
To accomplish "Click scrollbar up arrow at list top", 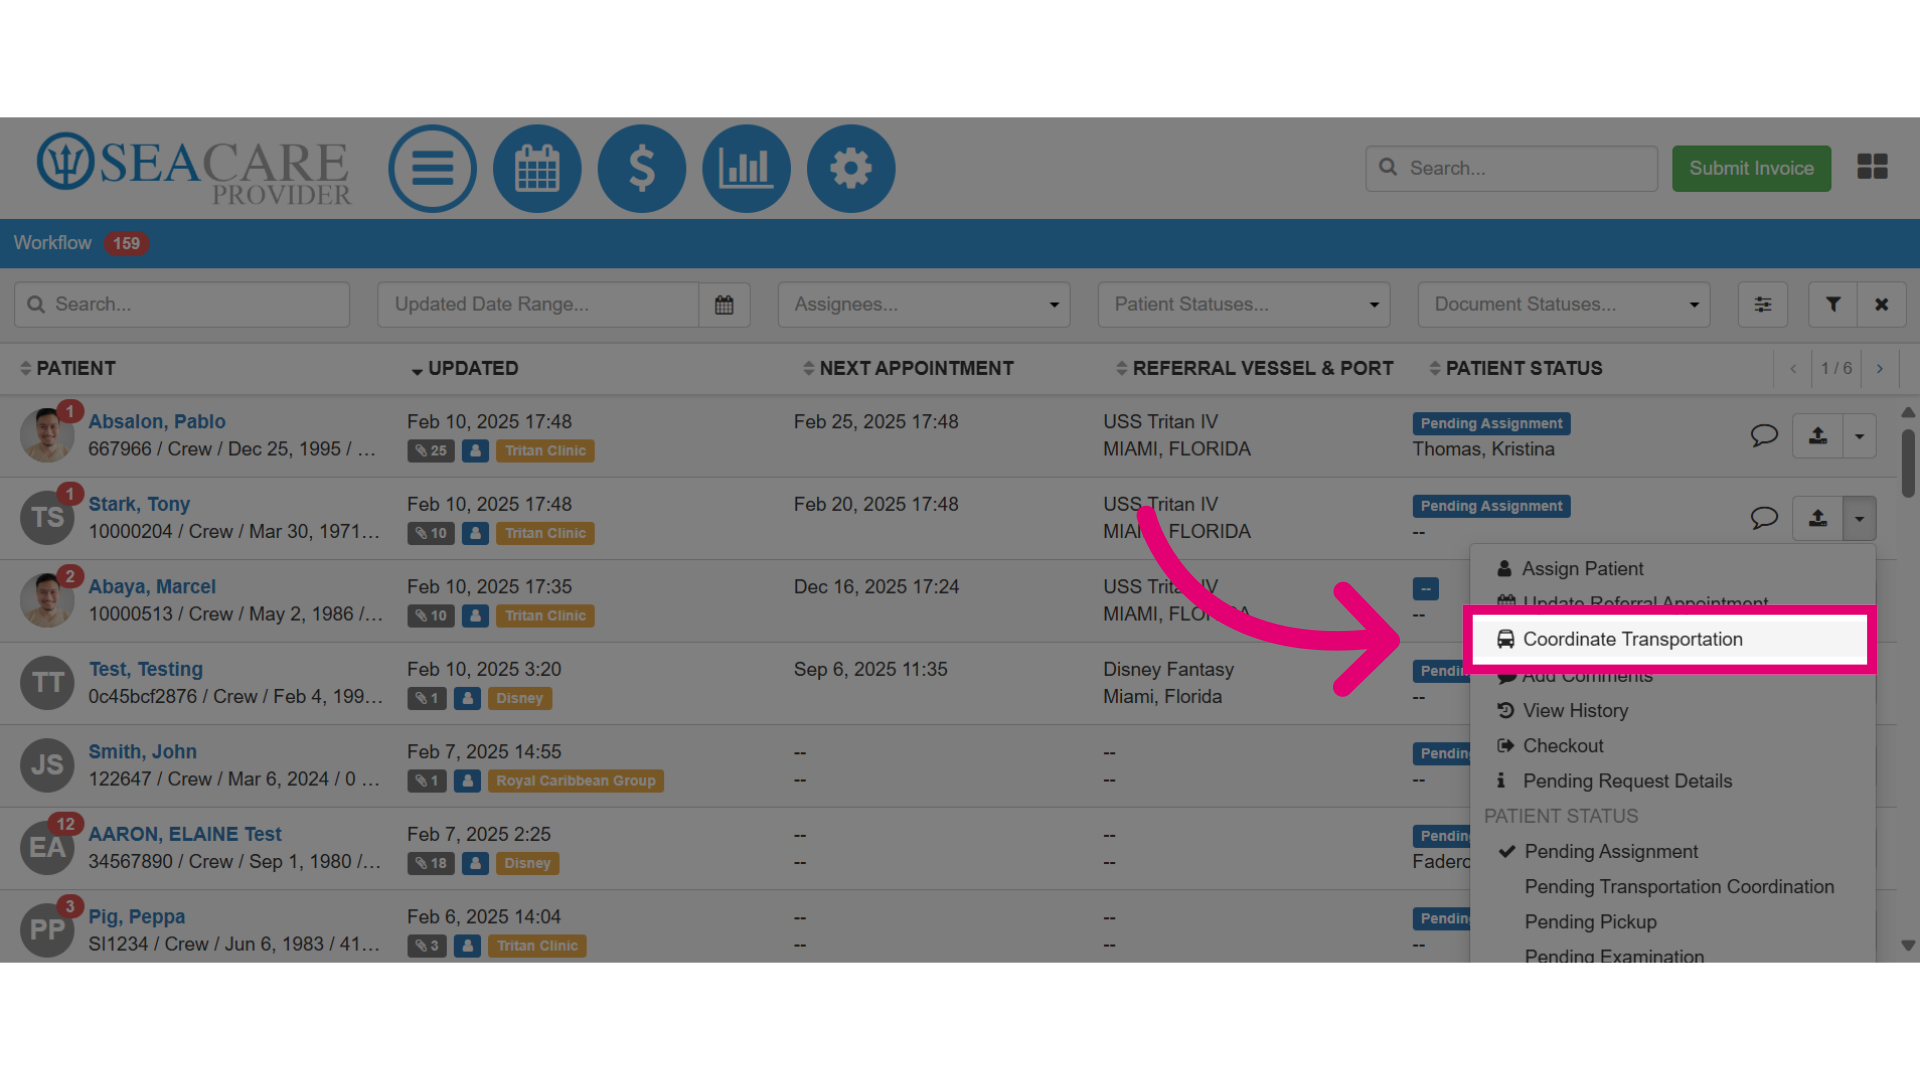I will point(1908,412).
